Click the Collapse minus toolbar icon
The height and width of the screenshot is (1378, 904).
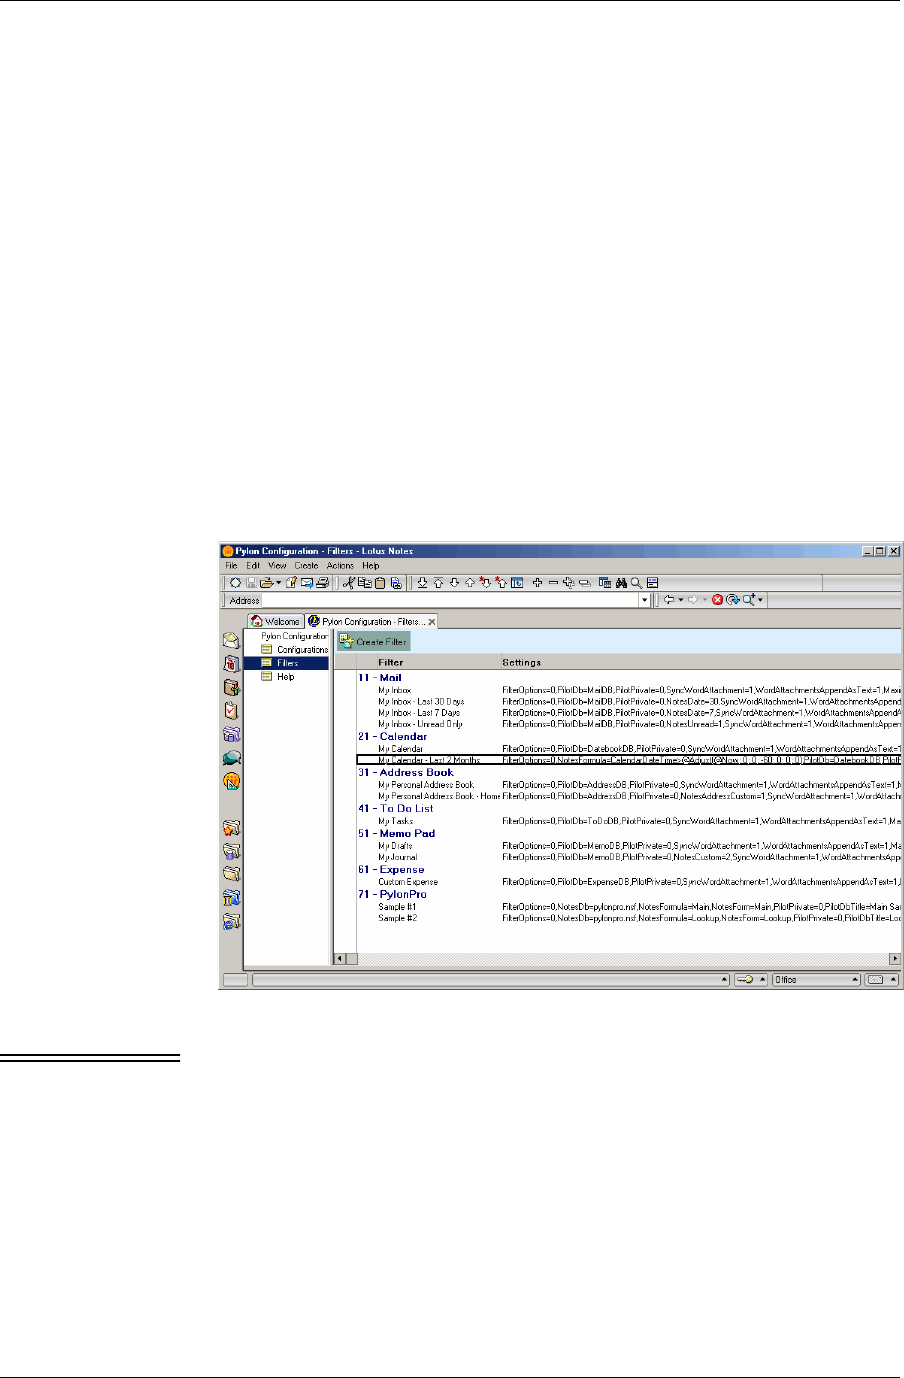(553, 583)
